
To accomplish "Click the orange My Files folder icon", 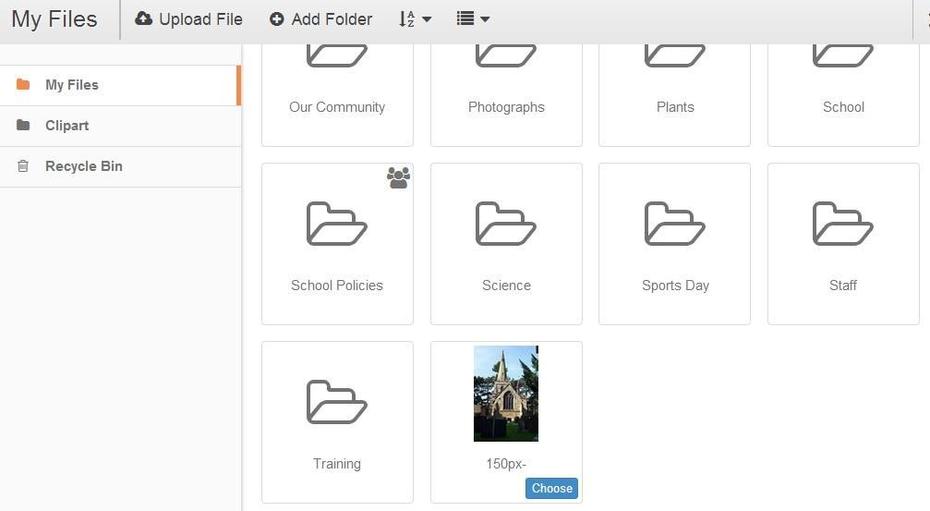I will pos(23,84).
